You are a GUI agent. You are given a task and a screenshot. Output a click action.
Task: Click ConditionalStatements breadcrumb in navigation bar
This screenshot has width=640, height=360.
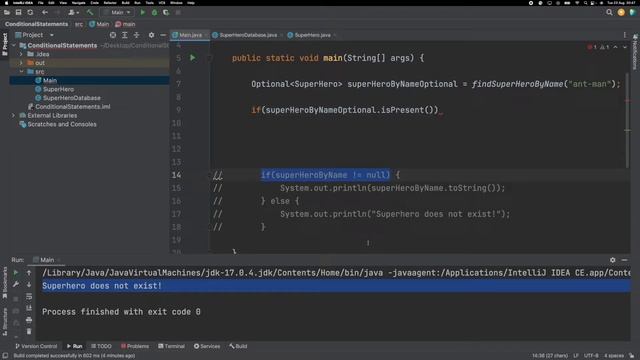[x=37, y=24]
